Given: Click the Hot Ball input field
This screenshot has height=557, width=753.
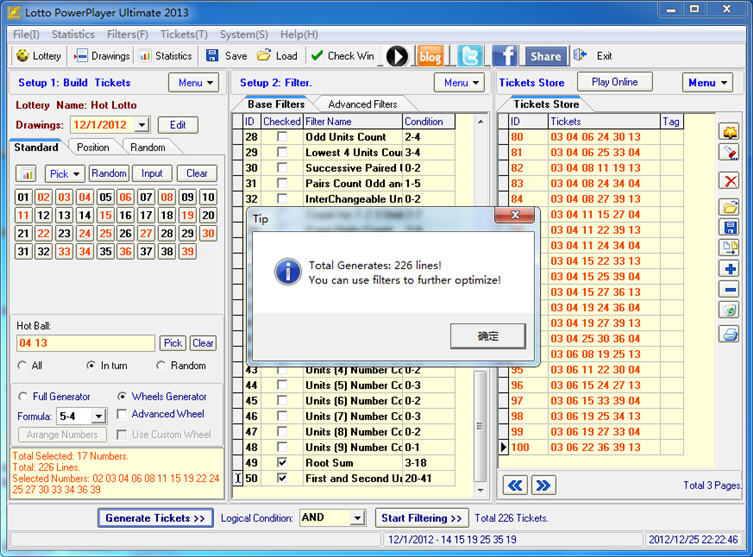Looking at the screenshot, I should 85,343.
